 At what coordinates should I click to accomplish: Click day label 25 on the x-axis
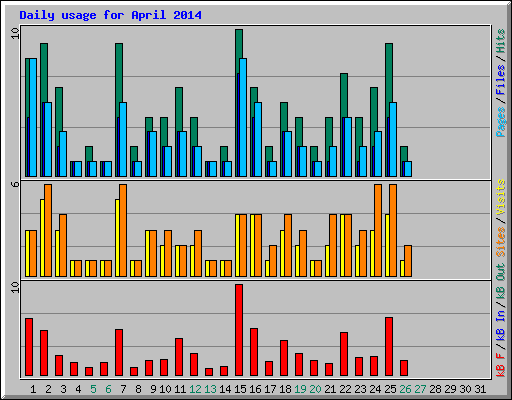pos(390,389)
